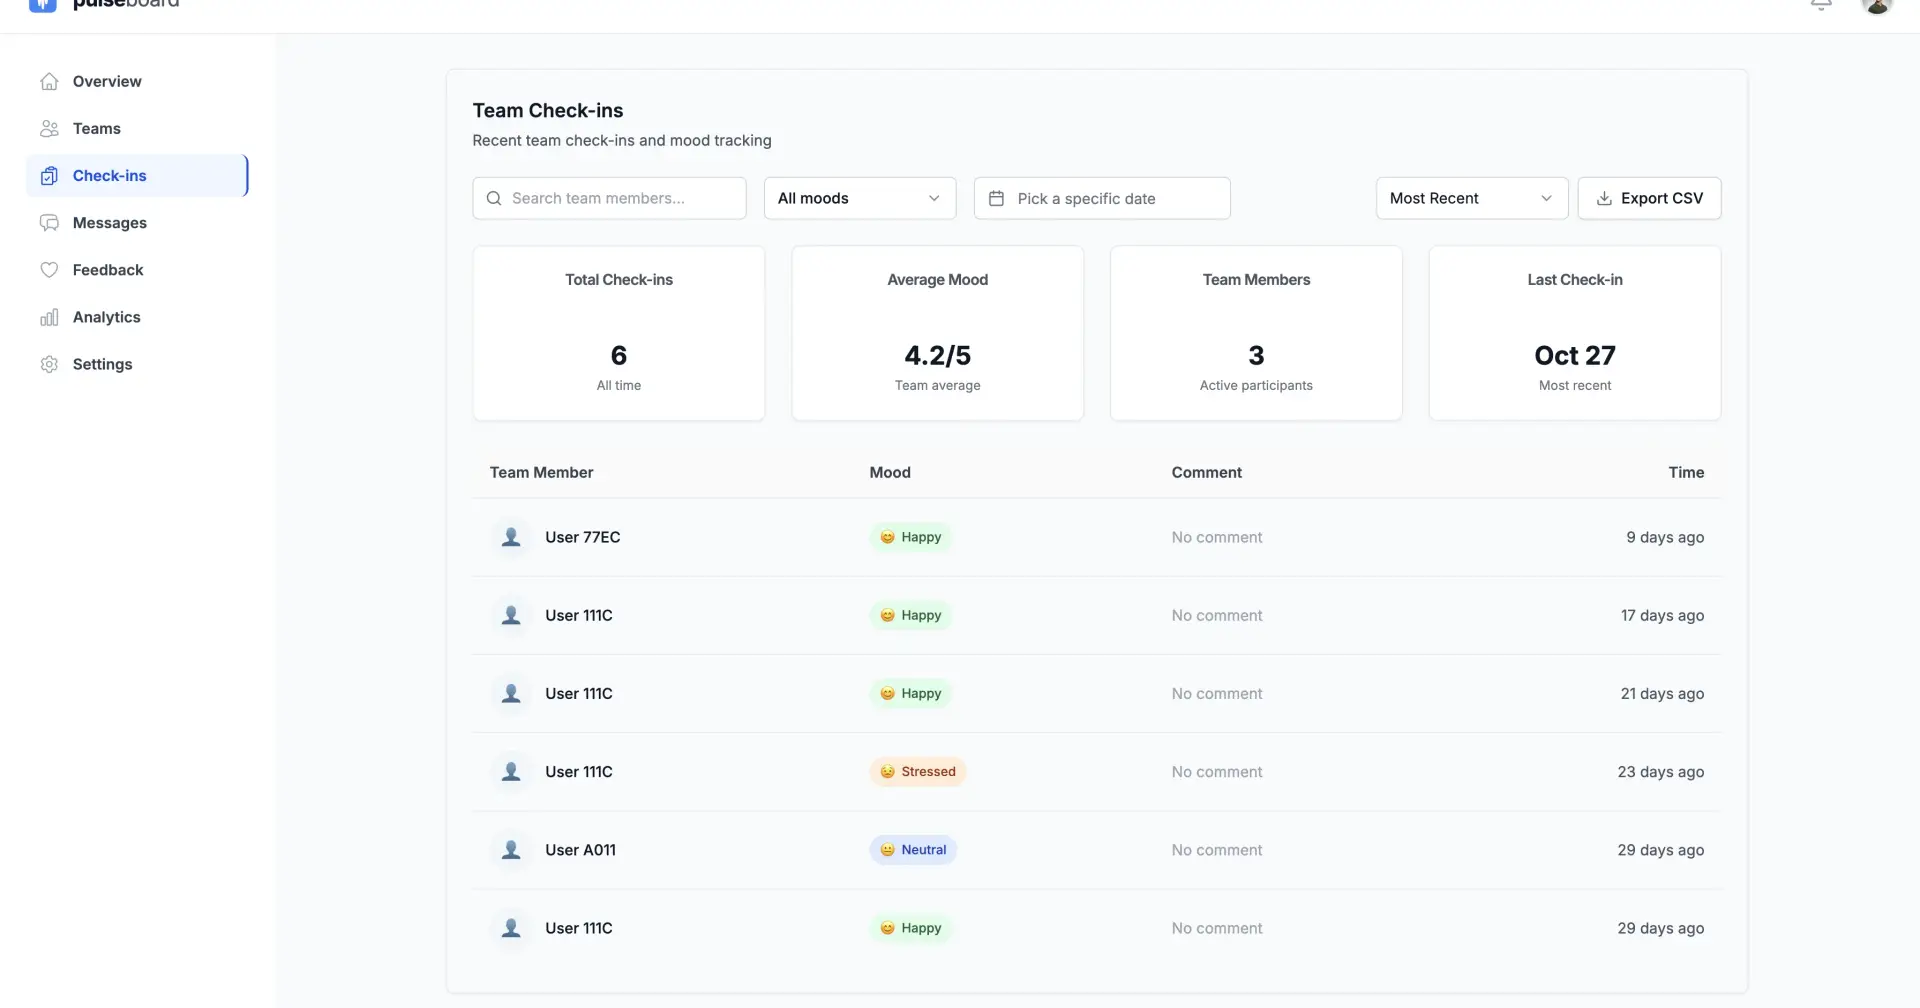The width and height of the screenshot is (1920, 1008).
Task: Open the Pick a specific date picker
Action: pyautogui.click(x=1101, y=199)
